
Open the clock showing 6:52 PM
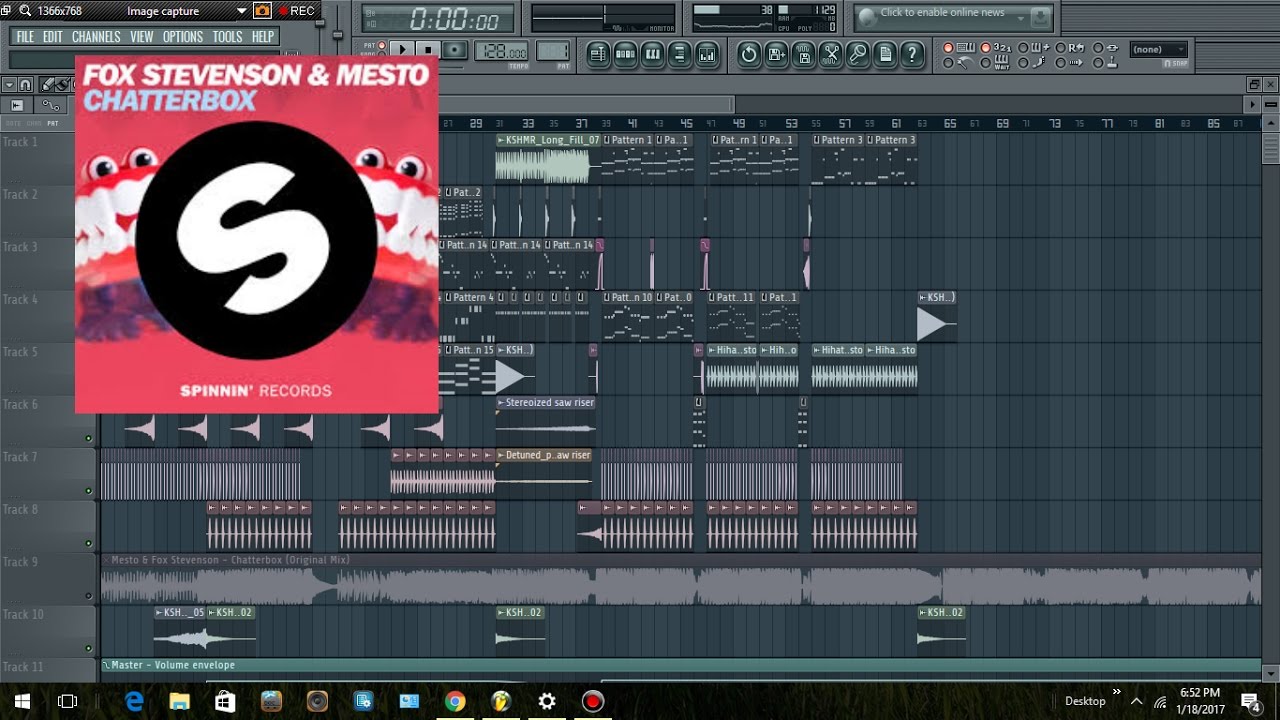(1200, 701)
